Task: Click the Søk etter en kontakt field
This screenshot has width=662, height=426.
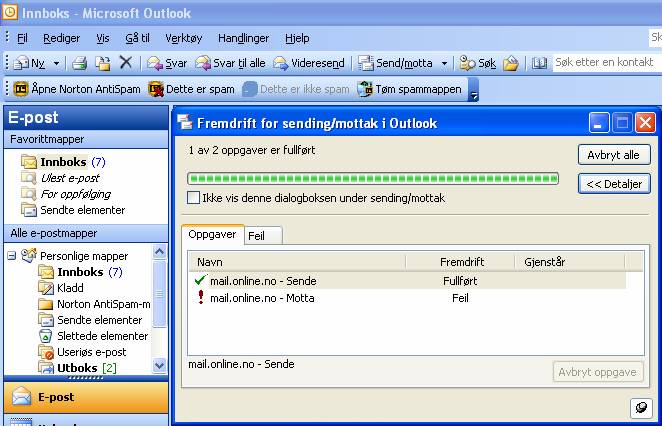Action: (607, 62)
